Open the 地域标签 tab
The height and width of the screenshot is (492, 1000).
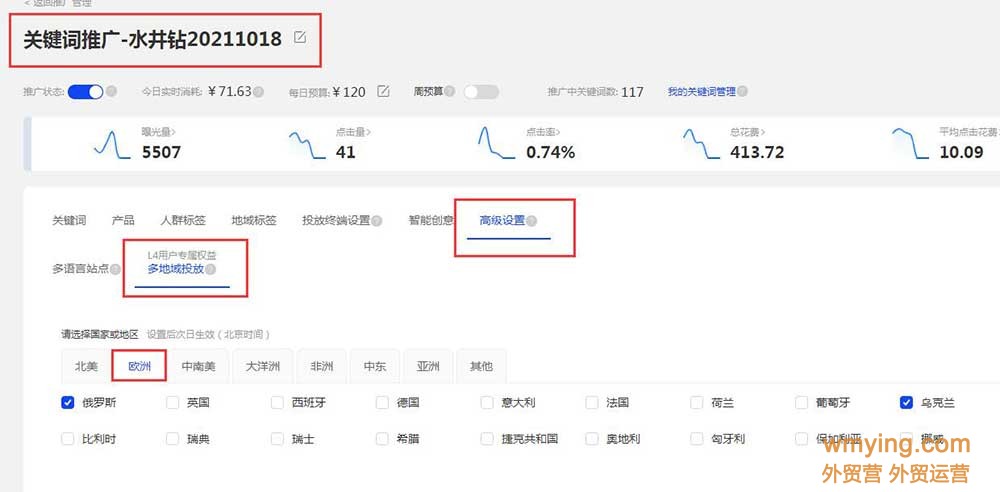(x=254, y=221)
